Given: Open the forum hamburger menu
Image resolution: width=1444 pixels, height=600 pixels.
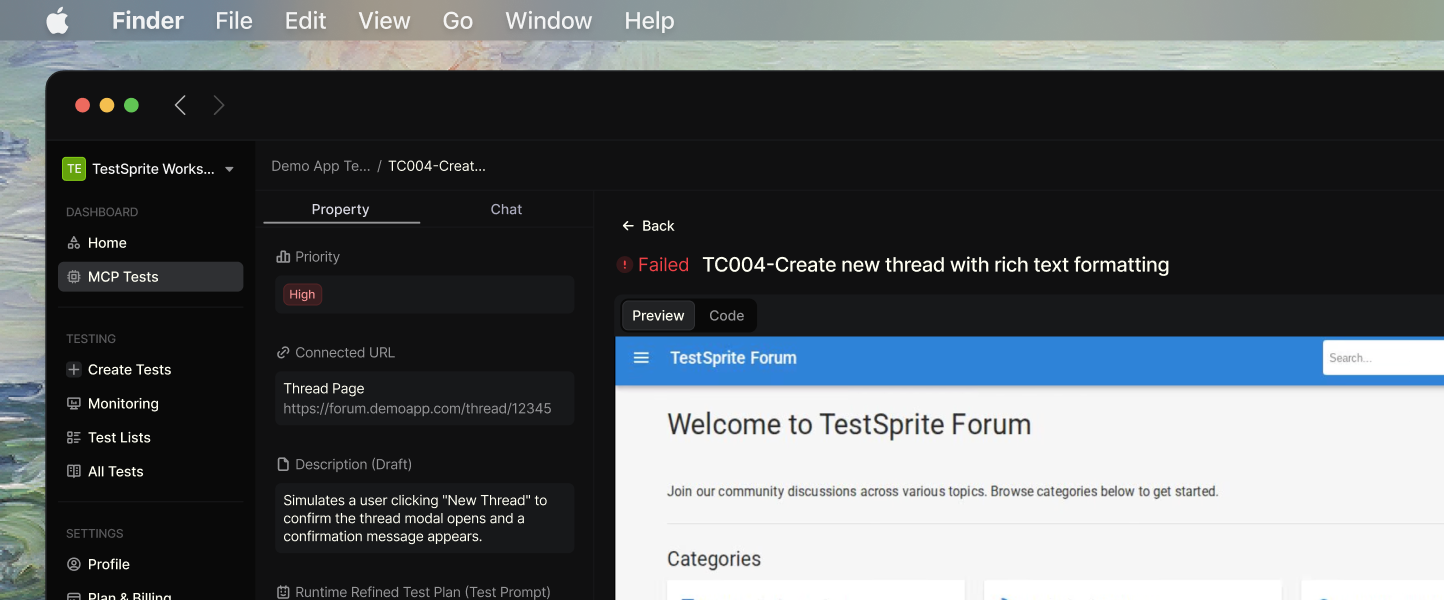Looking at the screenshot, I should (x=642, y=358).
